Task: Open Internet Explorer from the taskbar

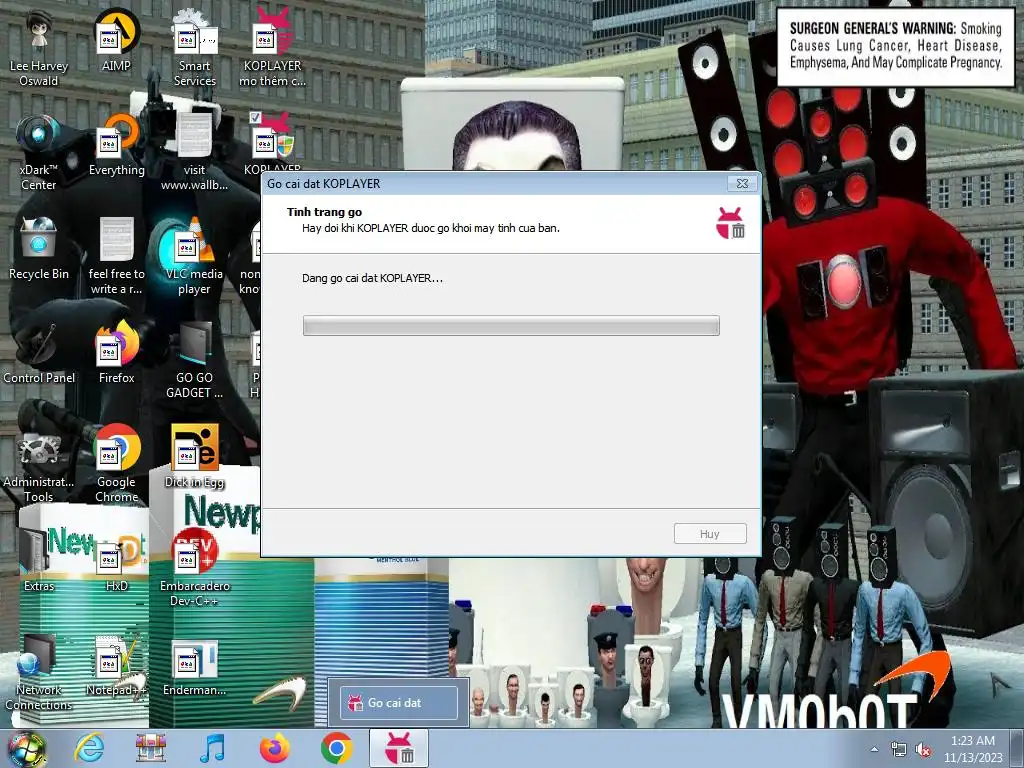Action: click(x=89, y=748)
